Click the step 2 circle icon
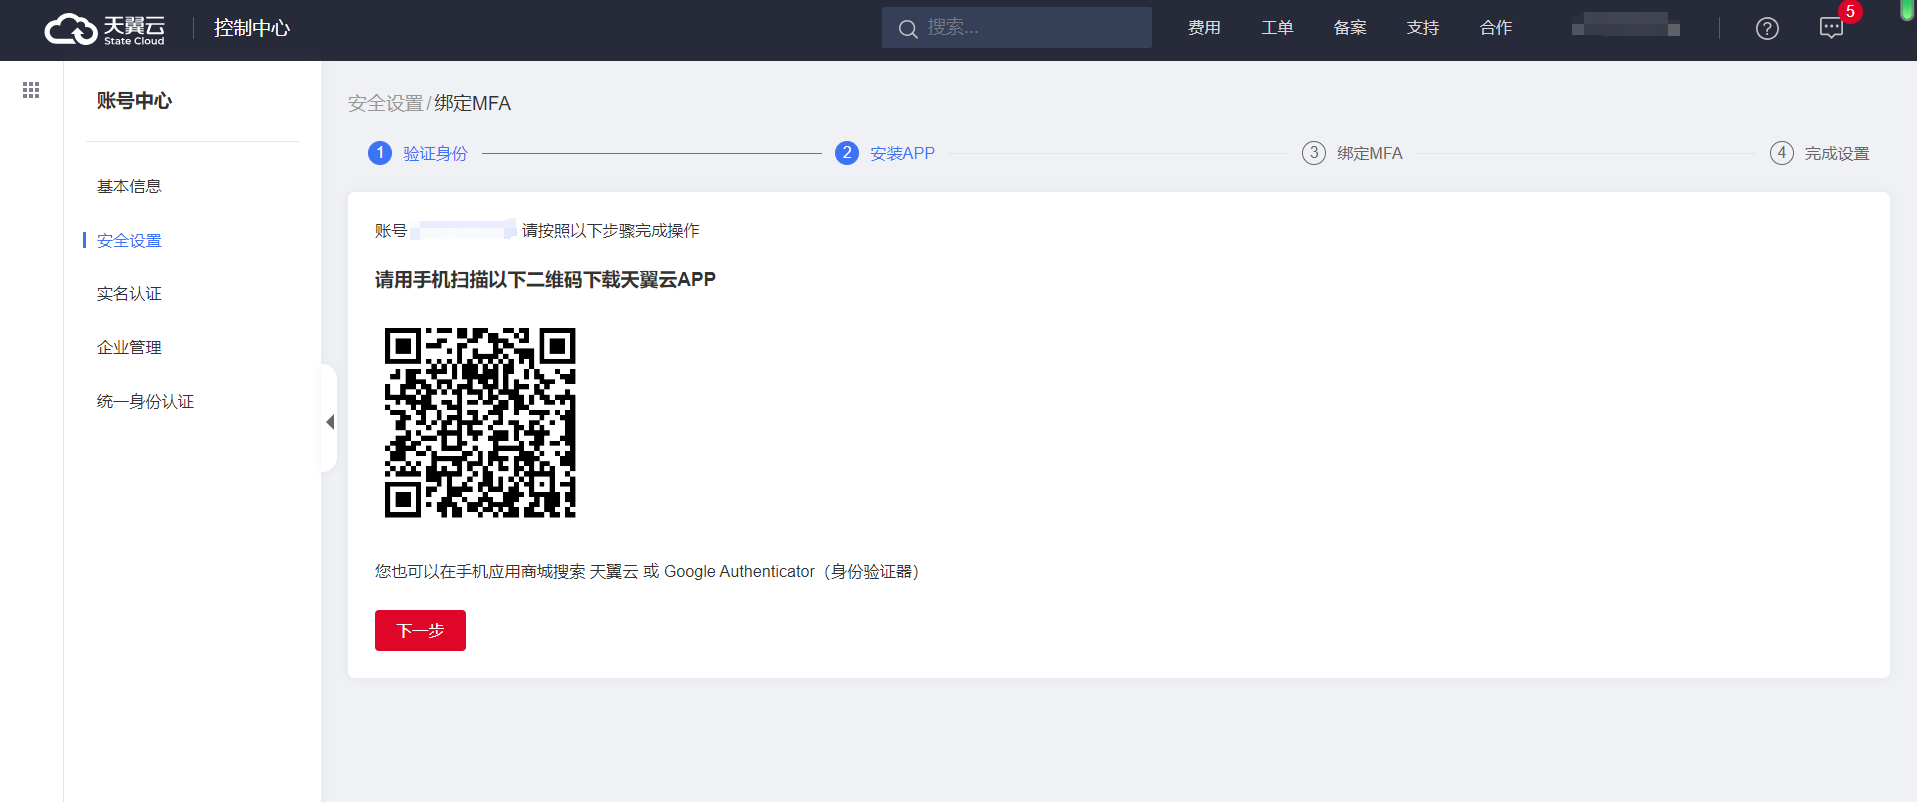Viewport: 1917px width, 802px height. point(847,153)
